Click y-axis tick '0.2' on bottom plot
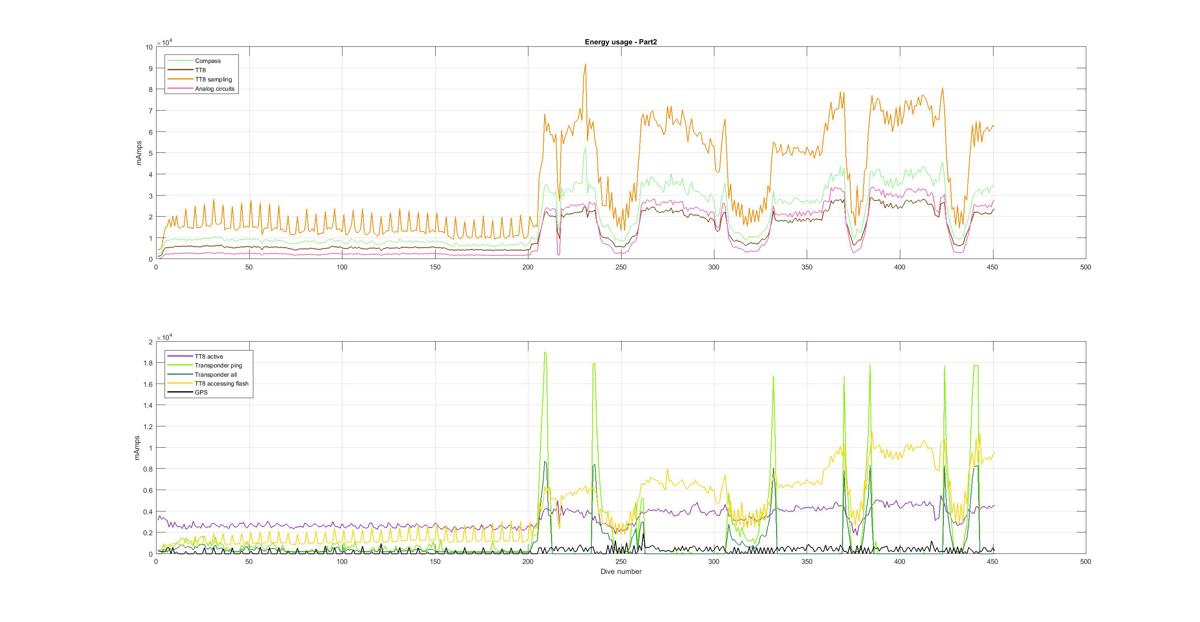The width and height of the screenshot is (1200, 622). 148,533
